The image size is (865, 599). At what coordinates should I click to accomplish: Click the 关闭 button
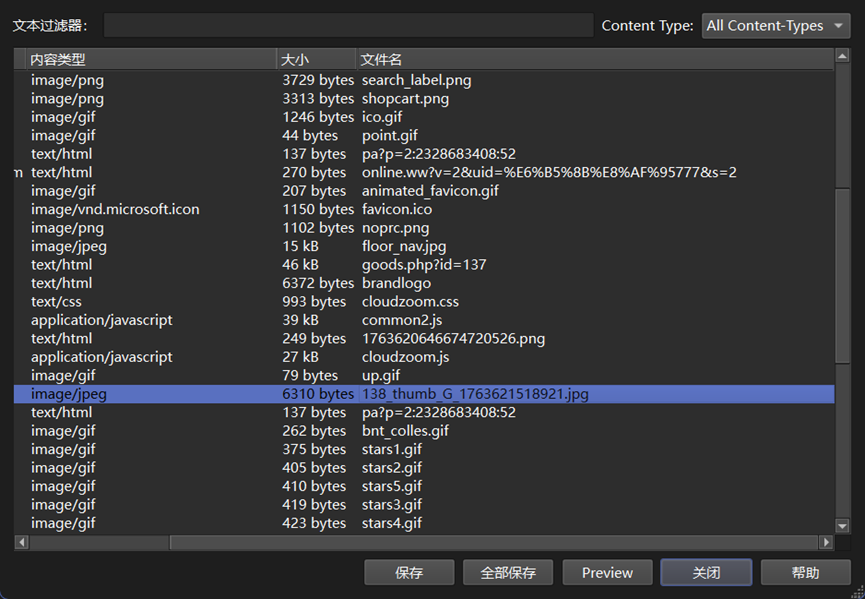706,572
